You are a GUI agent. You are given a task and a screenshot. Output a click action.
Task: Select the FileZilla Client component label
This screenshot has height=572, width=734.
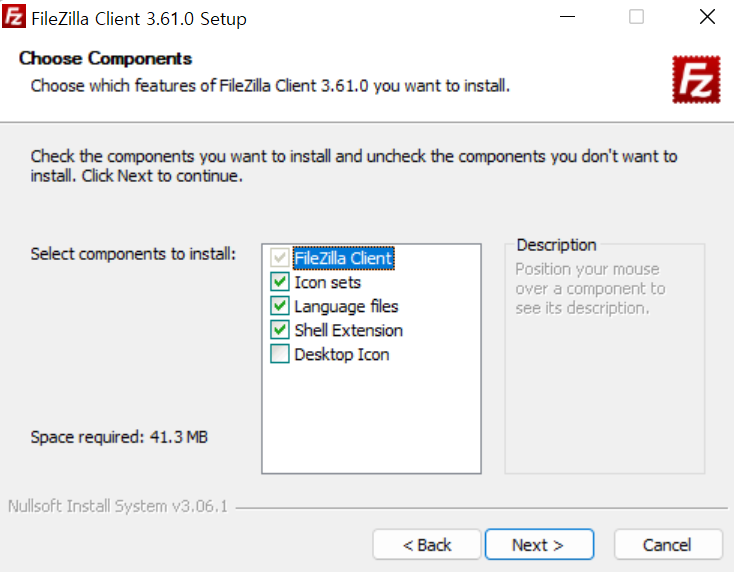pos(344,258)
